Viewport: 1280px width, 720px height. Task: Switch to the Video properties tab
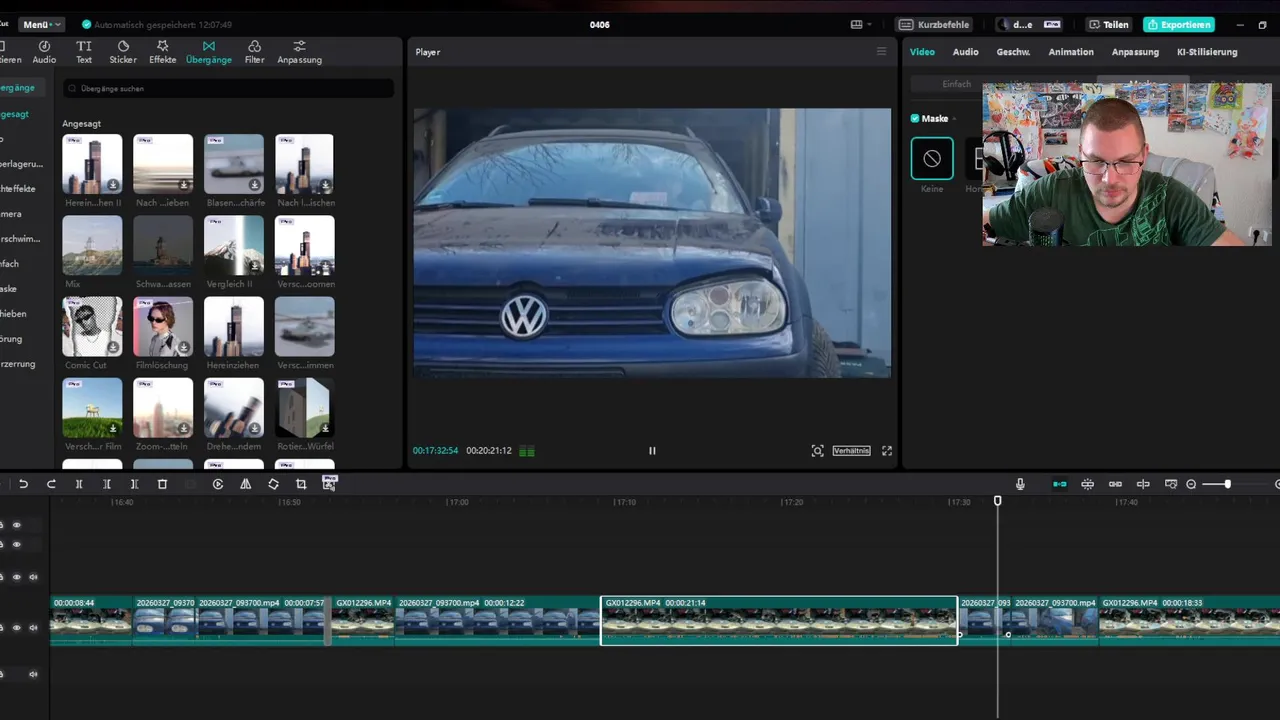coord(922,52)
